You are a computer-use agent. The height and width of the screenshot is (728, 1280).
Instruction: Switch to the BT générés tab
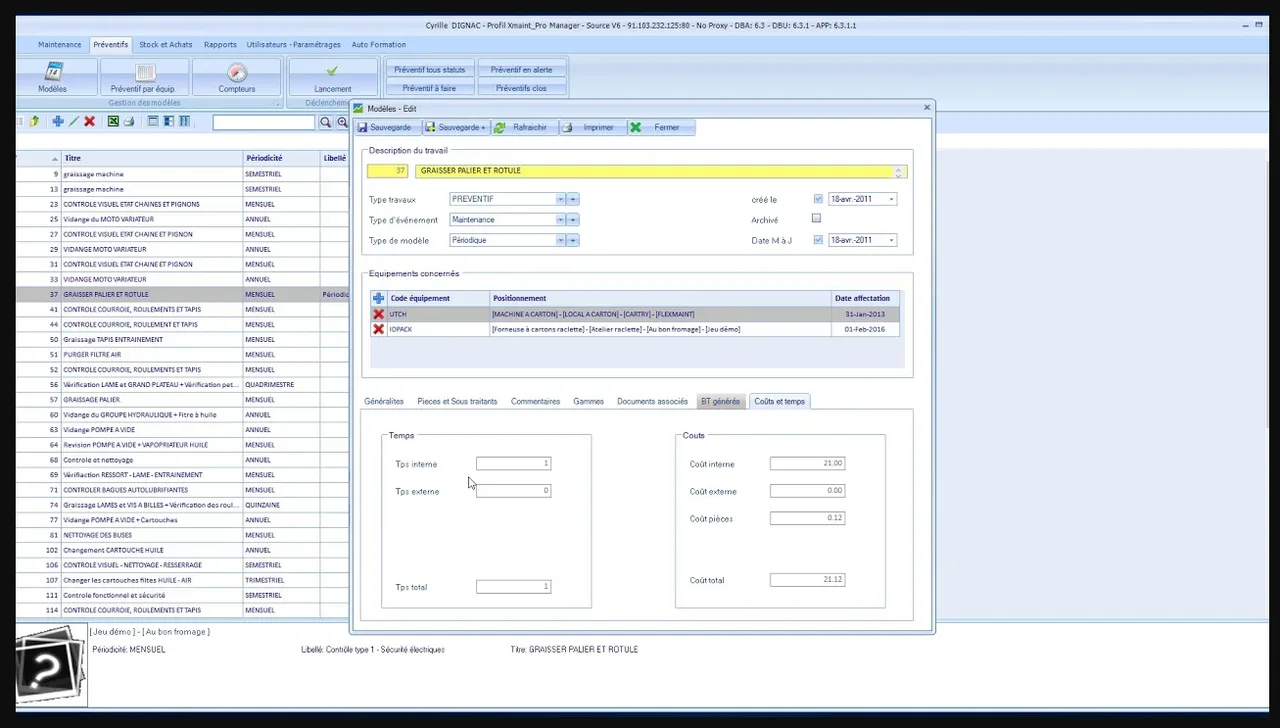pyautogui.click(x=720, y=401)
